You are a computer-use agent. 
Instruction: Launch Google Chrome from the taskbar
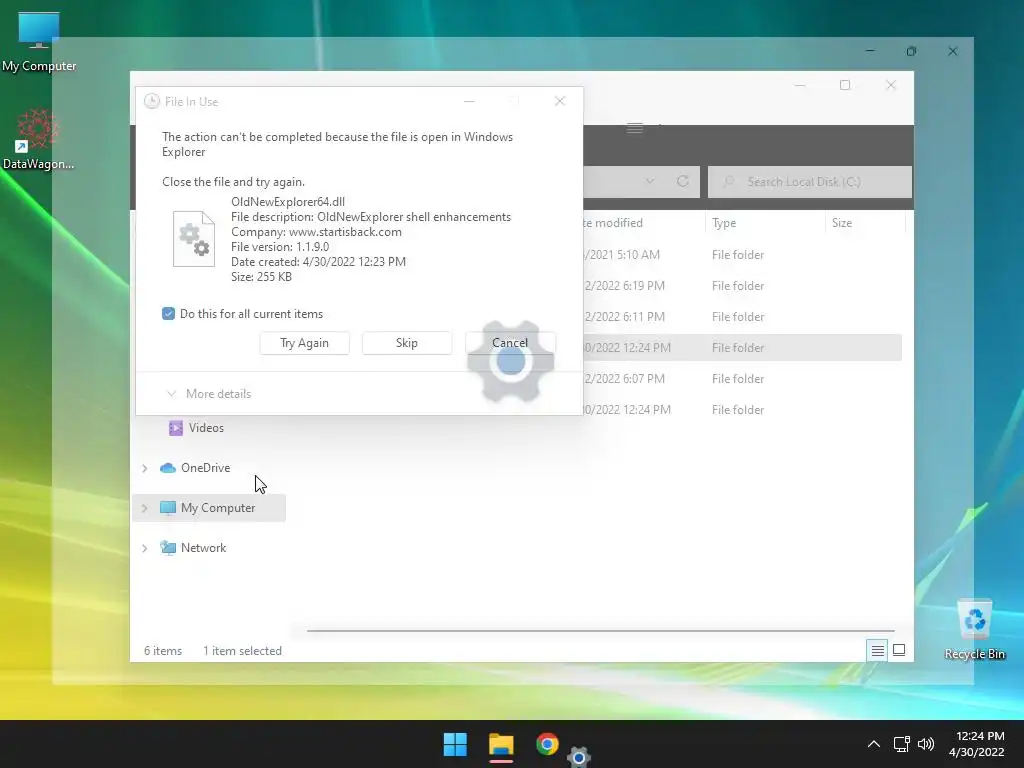click(x=547, y=744)
